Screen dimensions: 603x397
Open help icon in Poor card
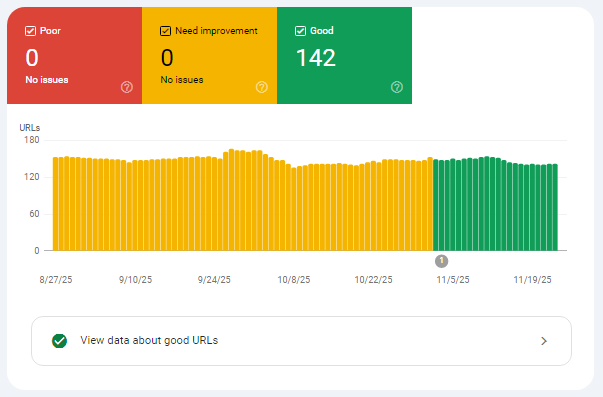click(127, 87)
